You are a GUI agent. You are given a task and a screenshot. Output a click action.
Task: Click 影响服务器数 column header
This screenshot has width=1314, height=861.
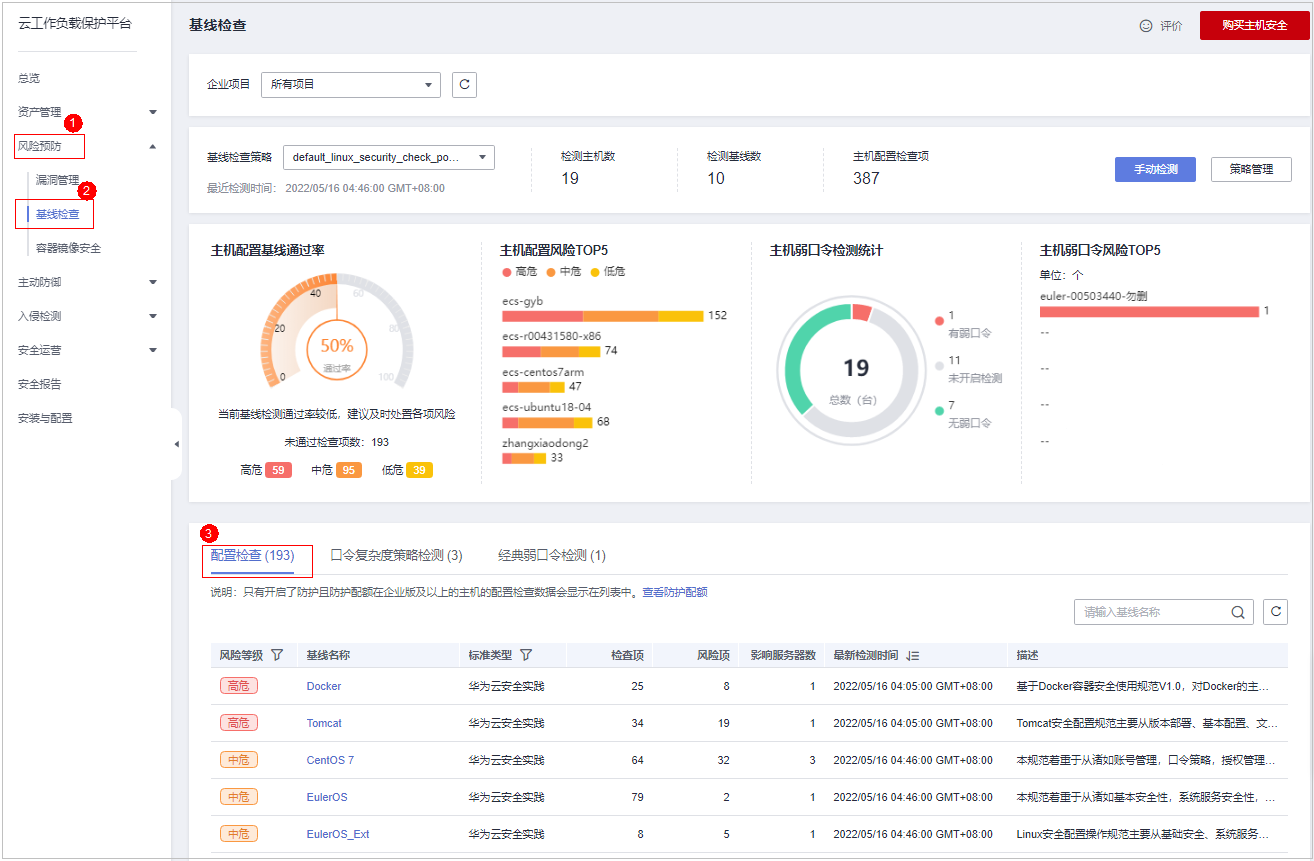(x=783, y=655)
